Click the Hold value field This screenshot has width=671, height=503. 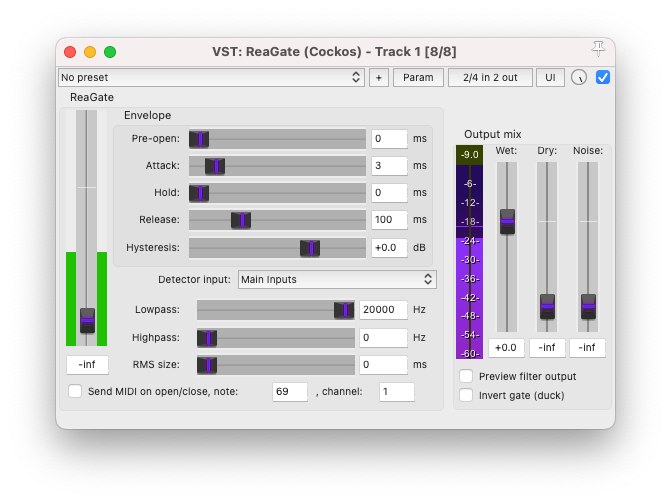[x=389, y=193]
